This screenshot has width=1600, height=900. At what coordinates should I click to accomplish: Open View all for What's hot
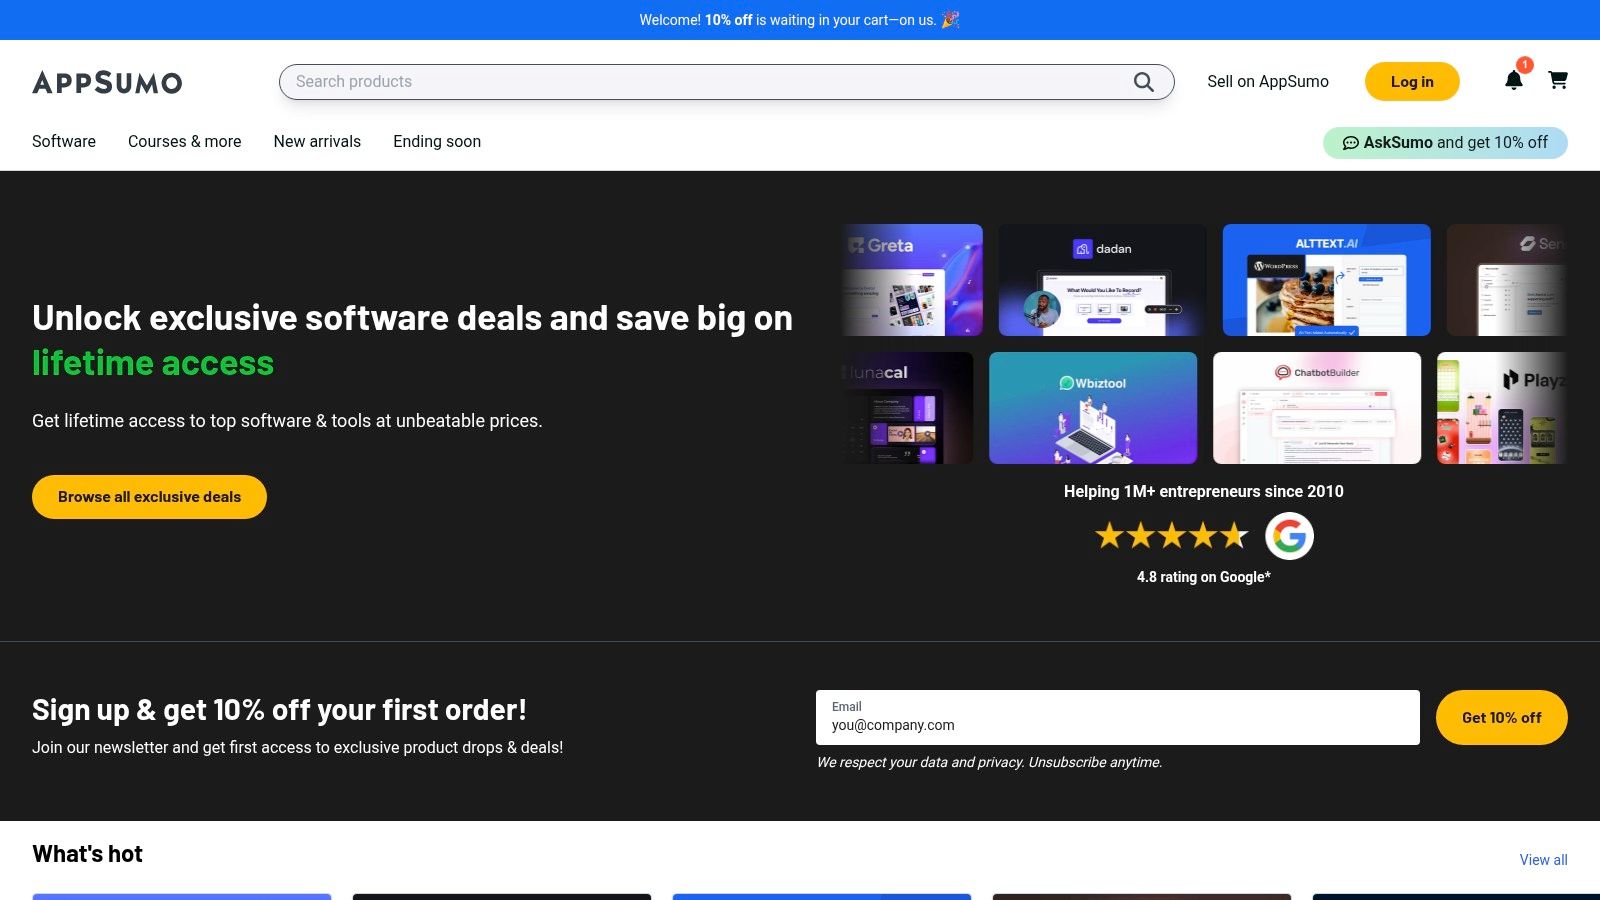(1543, 860)
